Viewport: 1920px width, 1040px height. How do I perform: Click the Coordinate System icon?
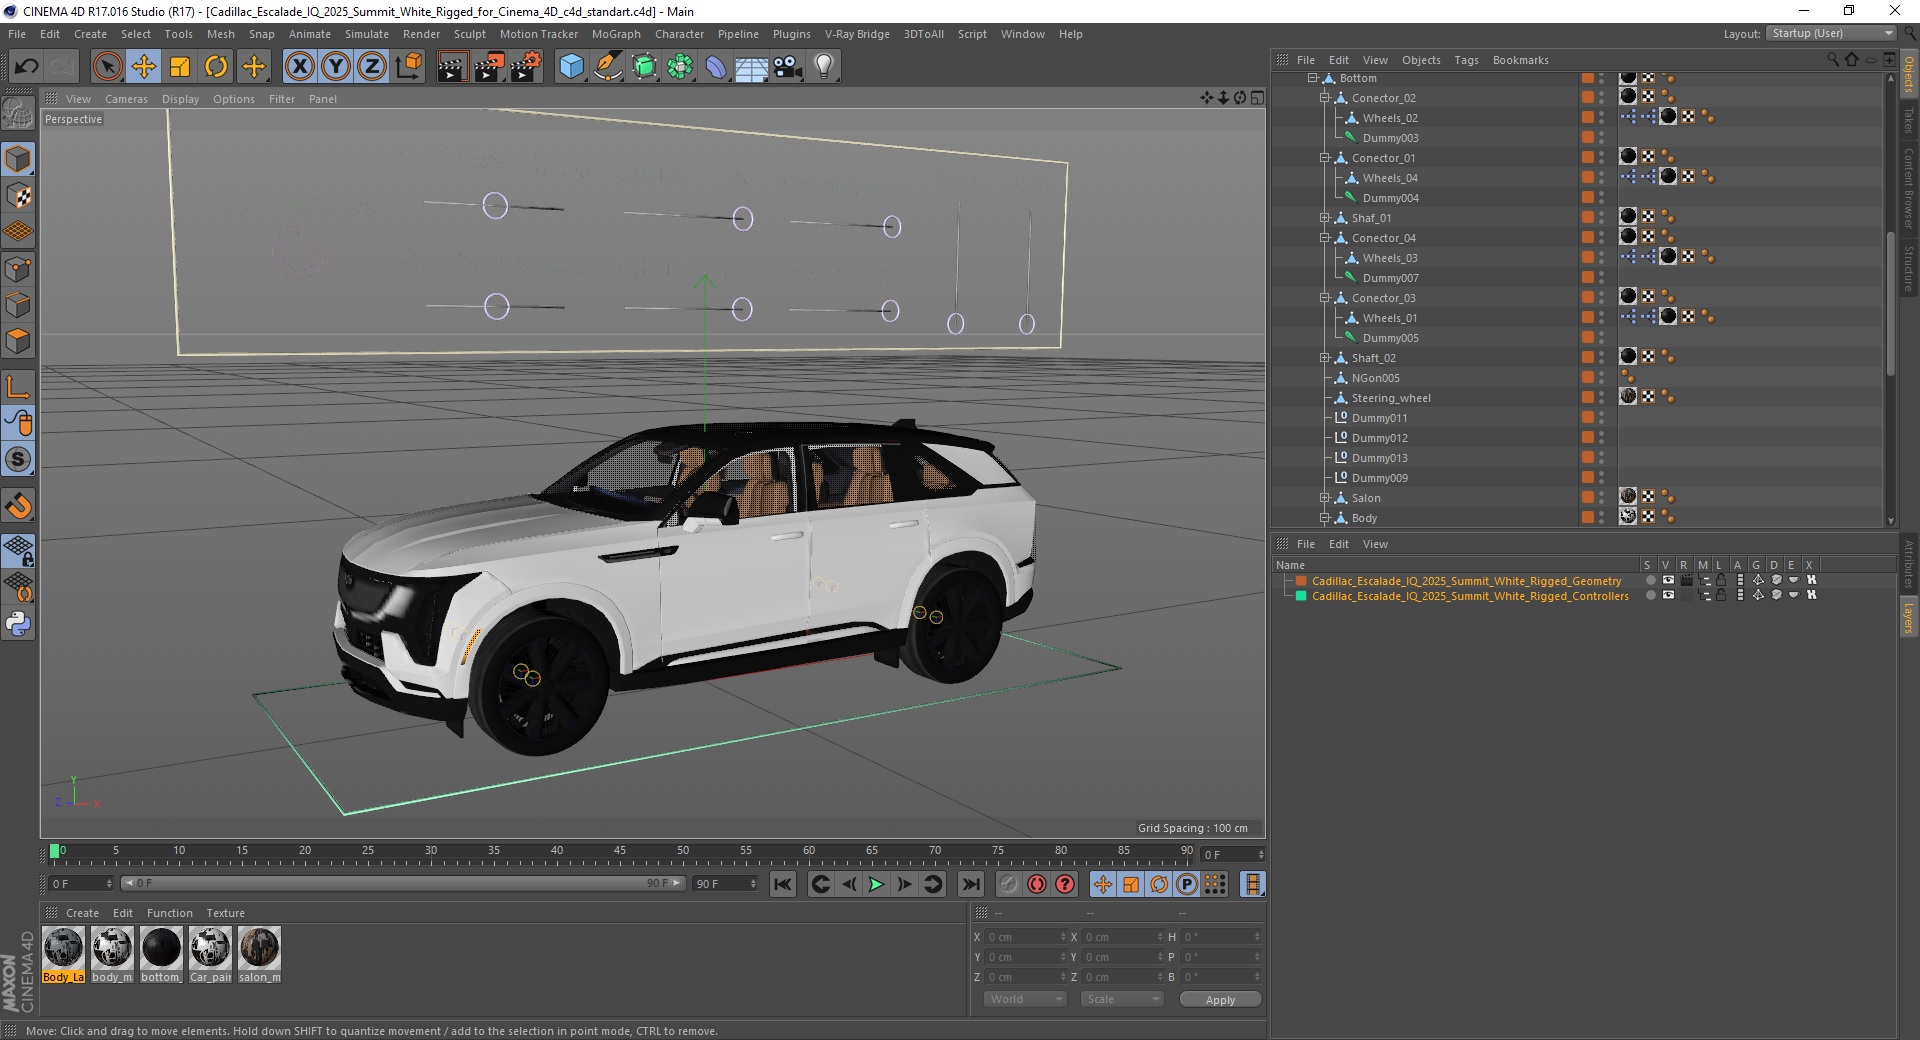tap(408, 67)
